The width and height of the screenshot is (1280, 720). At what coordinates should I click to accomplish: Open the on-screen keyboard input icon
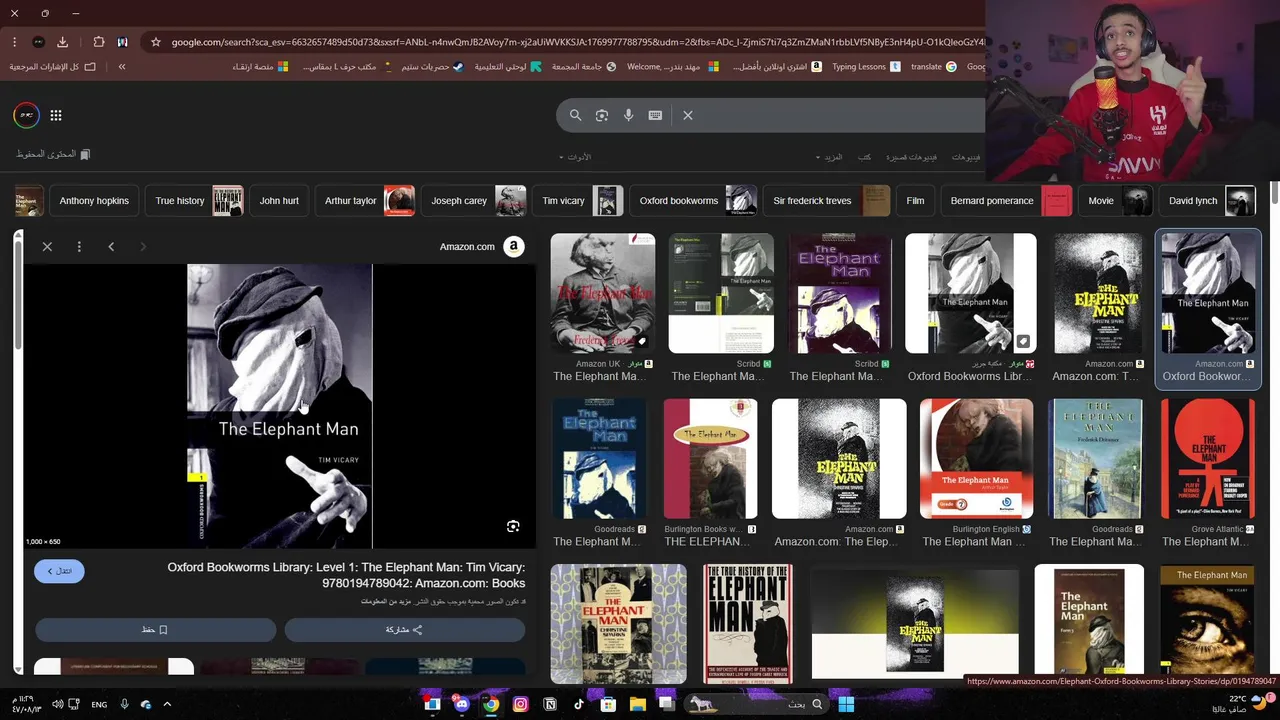point(655,115)
